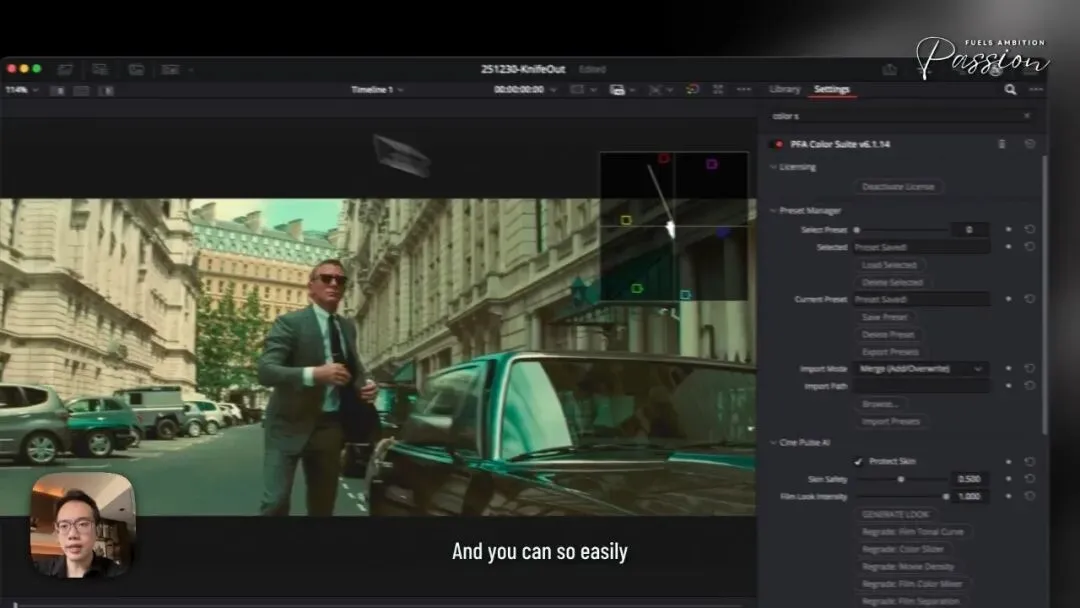
Task: Click the Skin Safety 0.500 value field
Action: coord(970,479)
